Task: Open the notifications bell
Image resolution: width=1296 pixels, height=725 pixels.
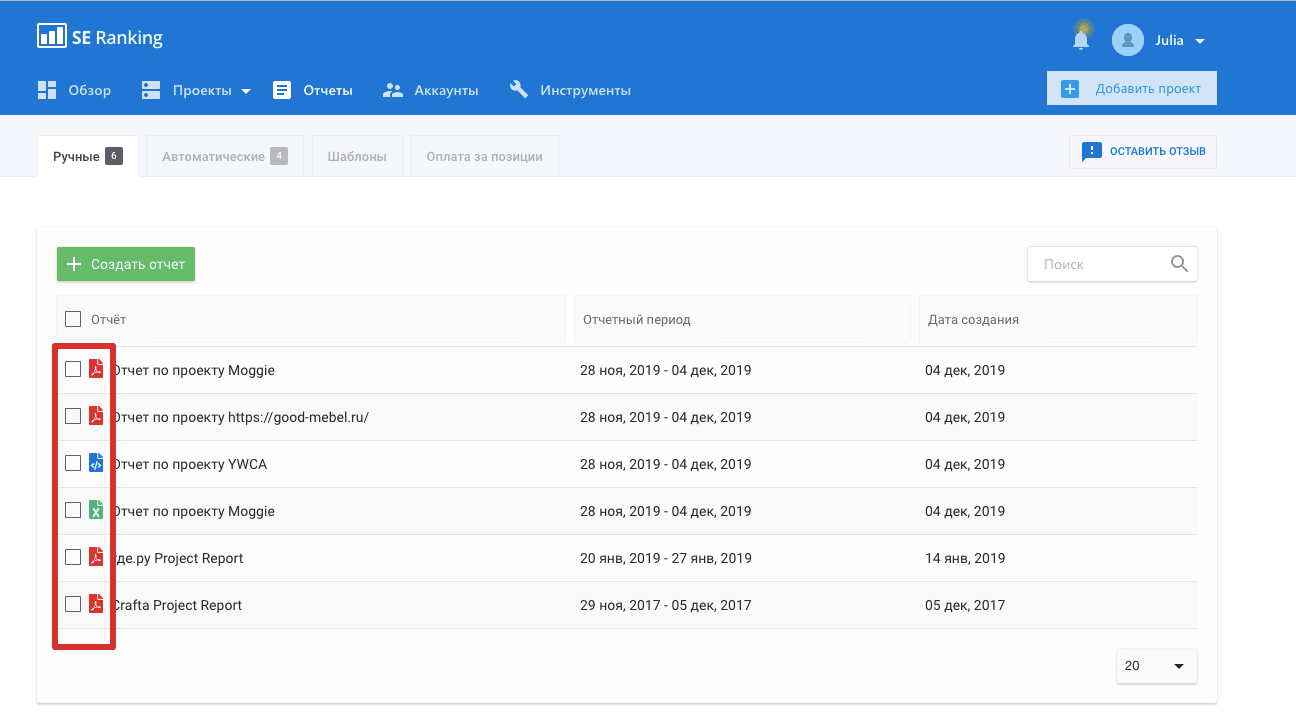Action: (x=1081, y=39)
